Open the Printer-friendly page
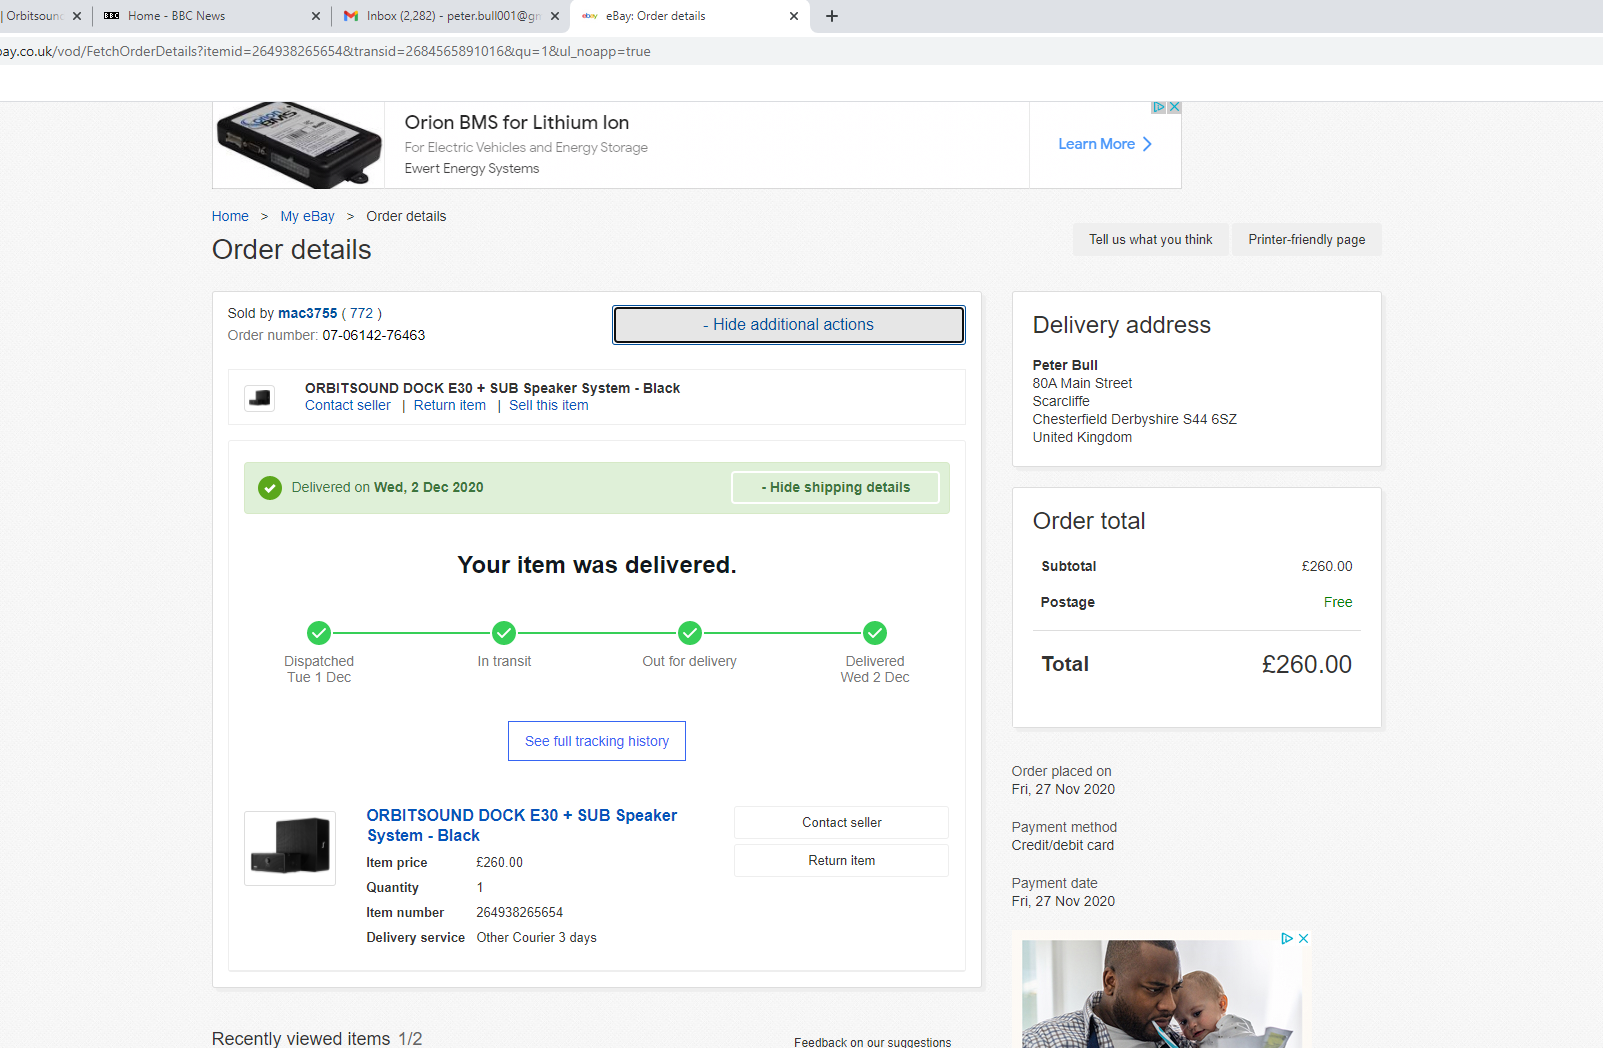1603x1048 pixels. click(x=1307, y=240)
